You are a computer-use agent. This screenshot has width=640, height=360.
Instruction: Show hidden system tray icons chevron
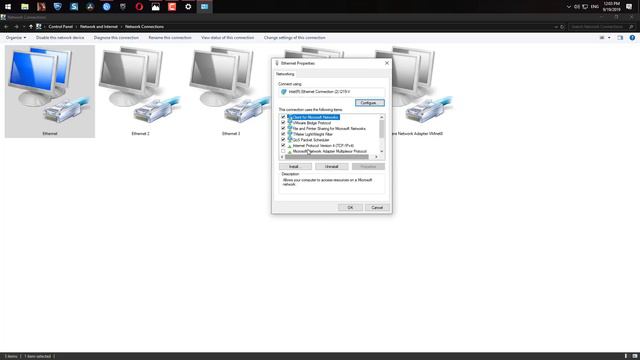click(x=569, y=7)
